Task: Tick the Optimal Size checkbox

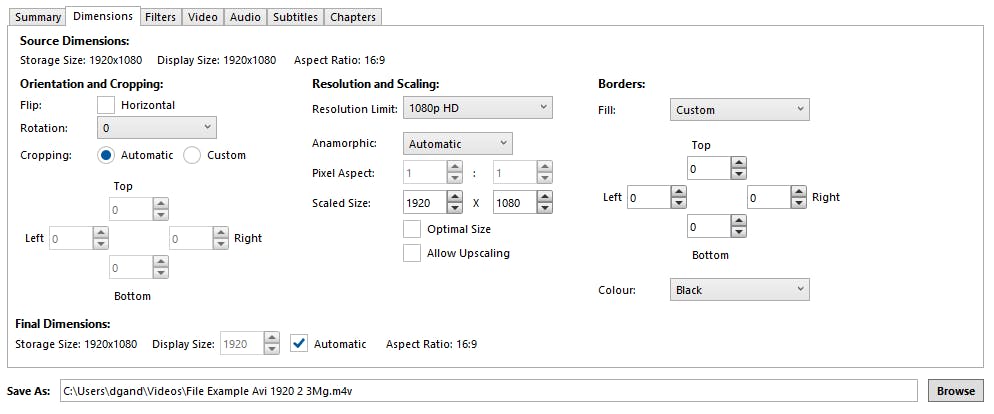Action: pyautogui.click(x=412, y=229)
